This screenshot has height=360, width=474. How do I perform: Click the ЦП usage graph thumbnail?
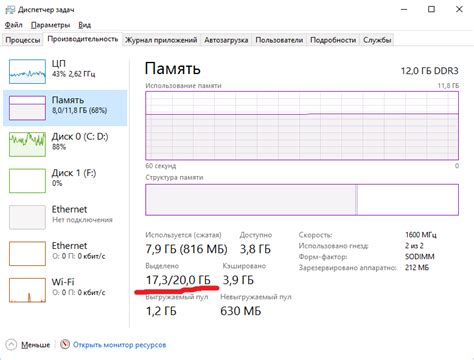point(27,71)
